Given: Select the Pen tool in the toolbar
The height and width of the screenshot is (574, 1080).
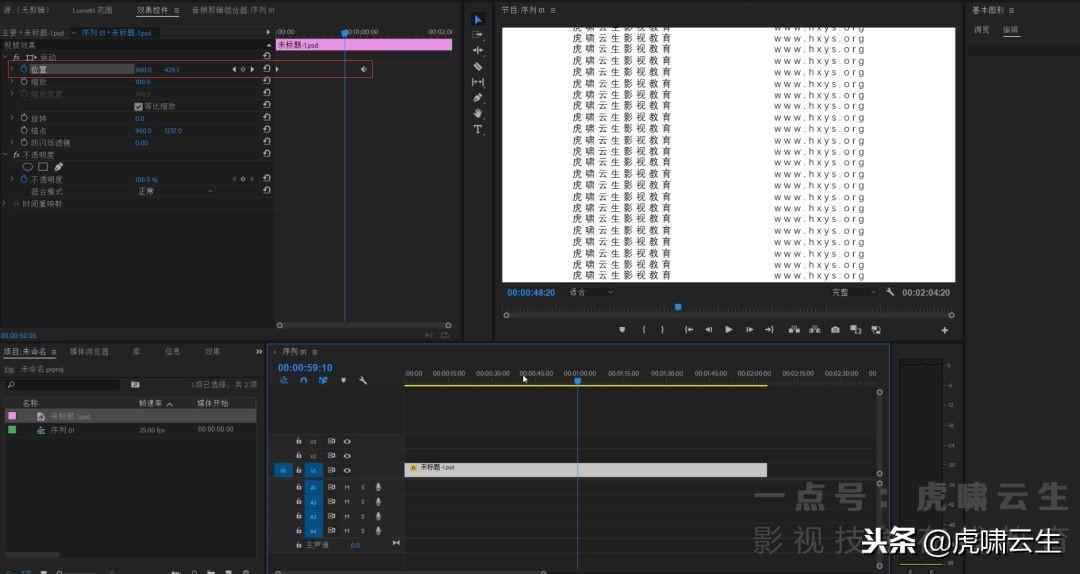Looking at the screenshot, I should point(478,98).
